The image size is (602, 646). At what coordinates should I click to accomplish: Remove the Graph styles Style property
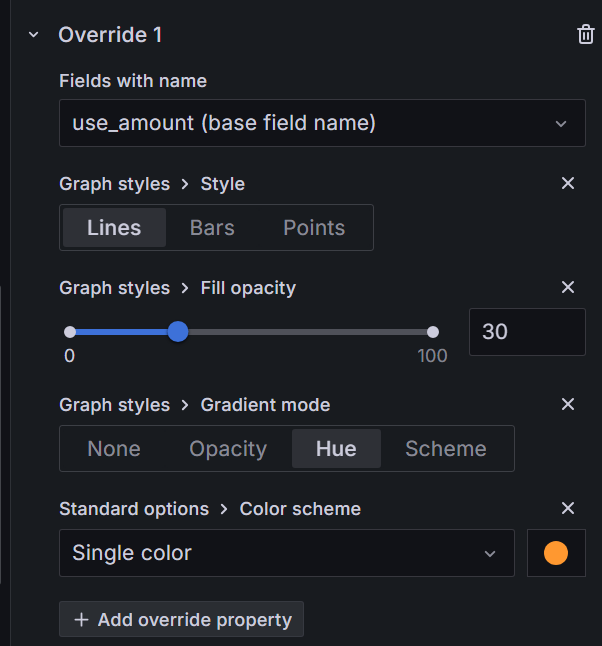point(568,184)
